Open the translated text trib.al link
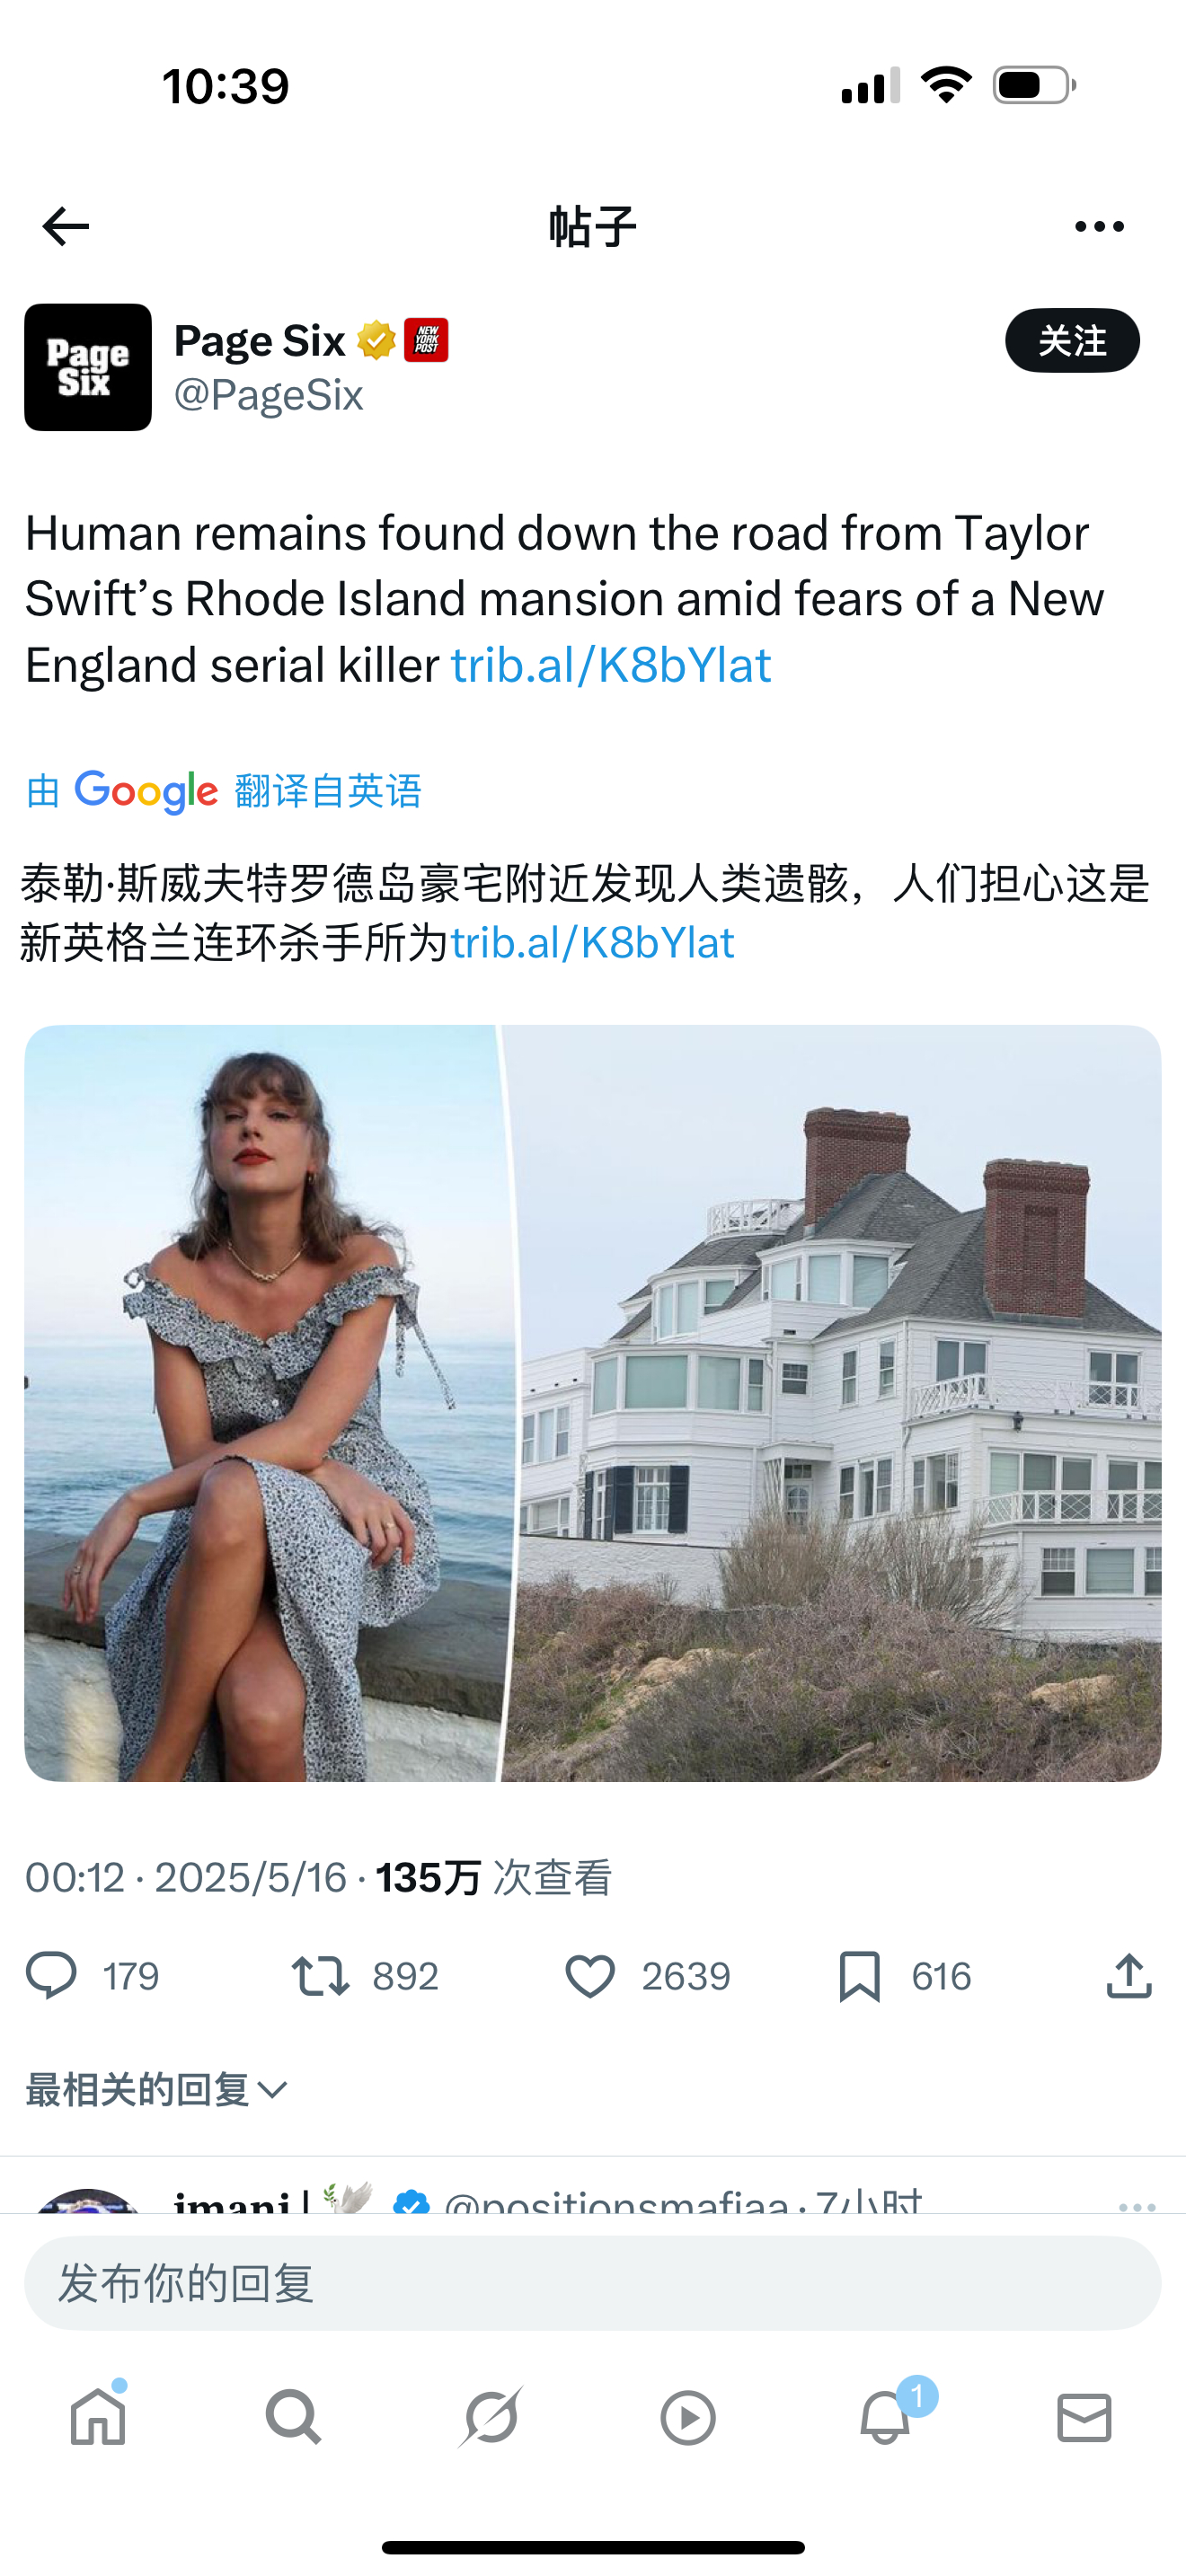Image resolution: width=1186 pixels, height=2576 pixels. tap(592, 943)
